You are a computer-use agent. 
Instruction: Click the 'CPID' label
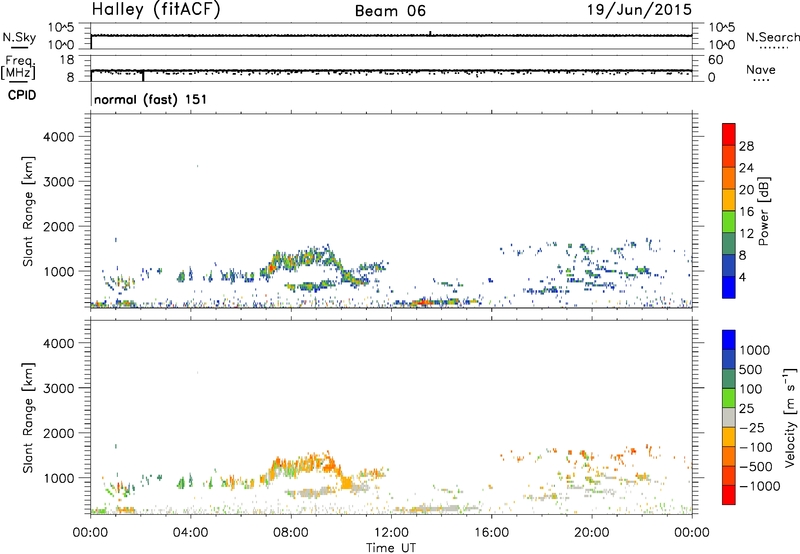click(x=21, y=95)
